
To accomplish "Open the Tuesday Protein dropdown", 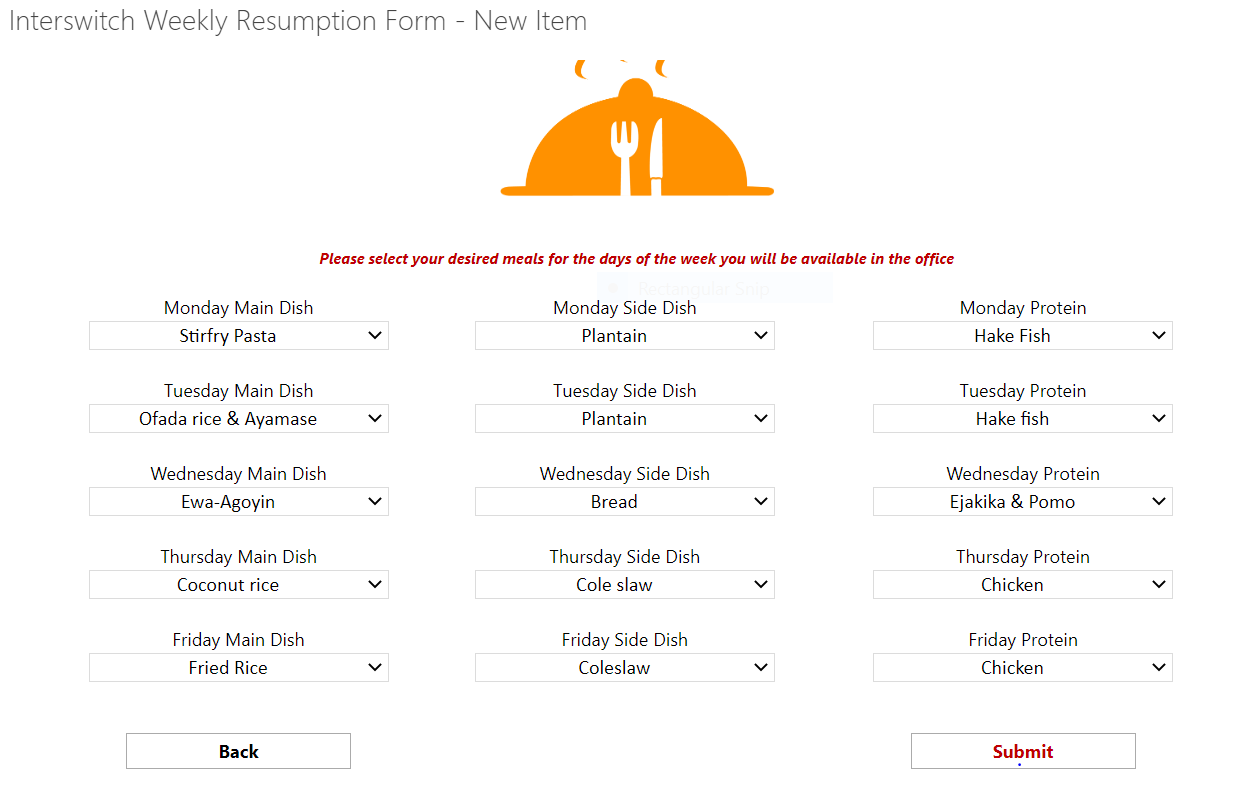I will 1022,419.
